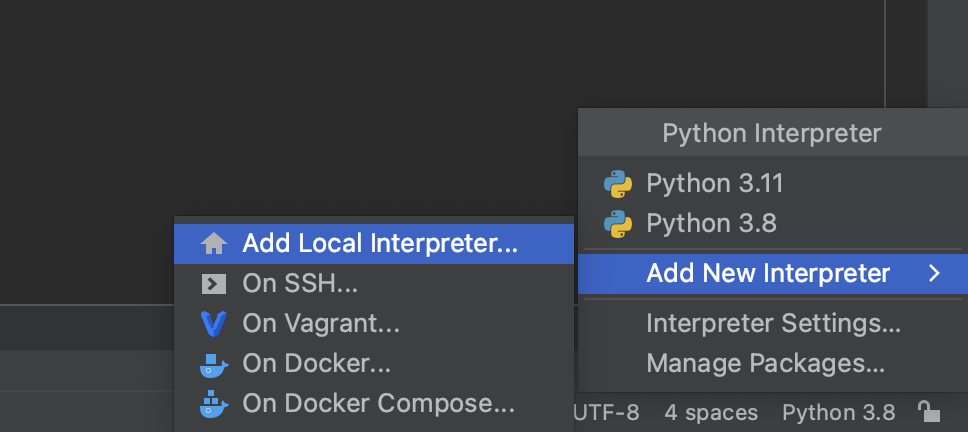Expand the Add New Interpreter submenu arrow
Image resolution: width=968 pixels, height=432 pixels.
pos(934,273)
